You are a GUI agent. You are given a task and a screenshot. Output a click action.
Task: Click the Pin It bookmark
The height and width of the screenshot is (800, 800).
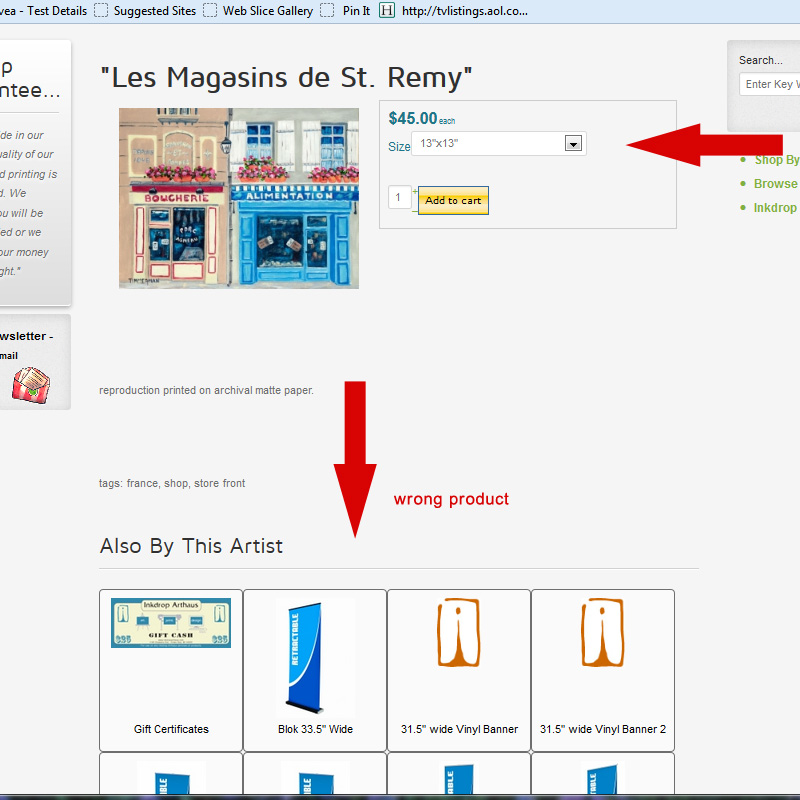pos(356,11)
